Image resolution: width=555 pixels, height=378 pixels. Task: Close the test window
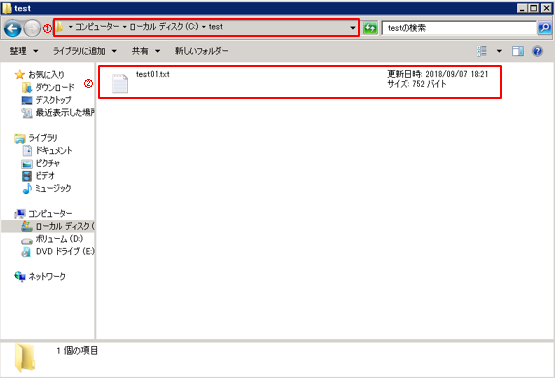point(546,8)
